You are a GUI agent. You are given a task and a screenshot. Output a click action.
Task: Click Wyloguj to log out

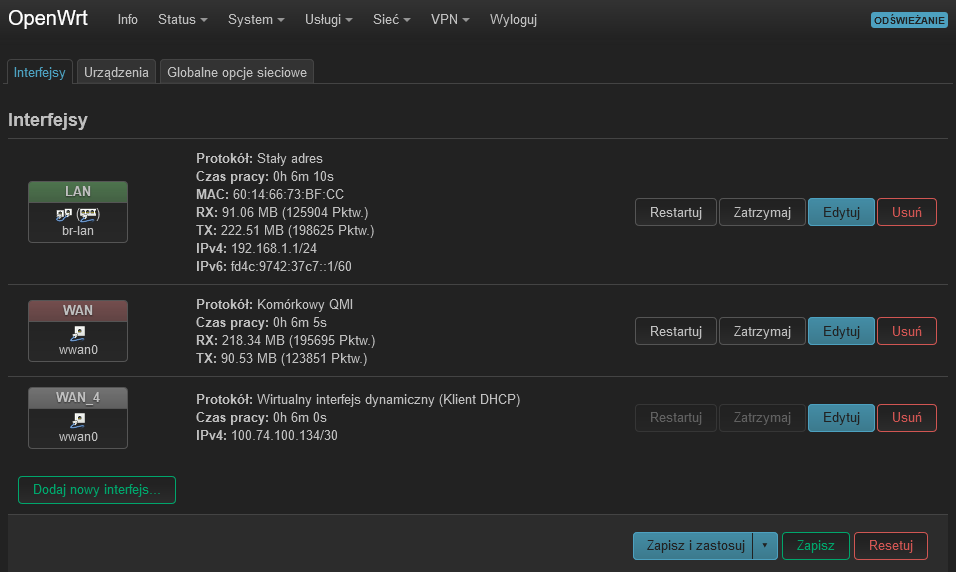point(513,20)
